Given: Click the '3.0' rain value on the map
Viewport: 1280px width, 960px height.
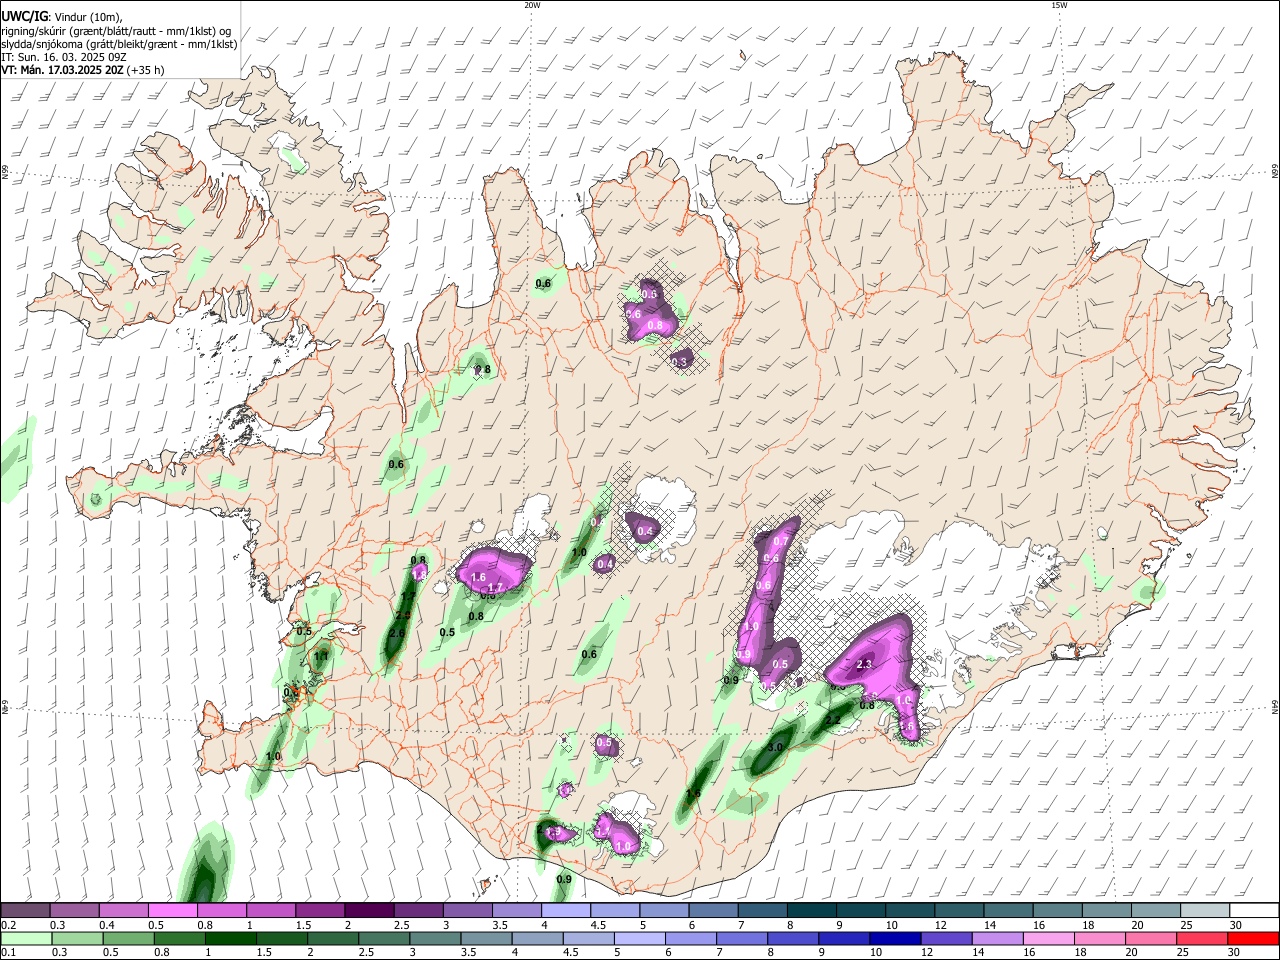Looking at the screenshot, I should click(775, 748).
